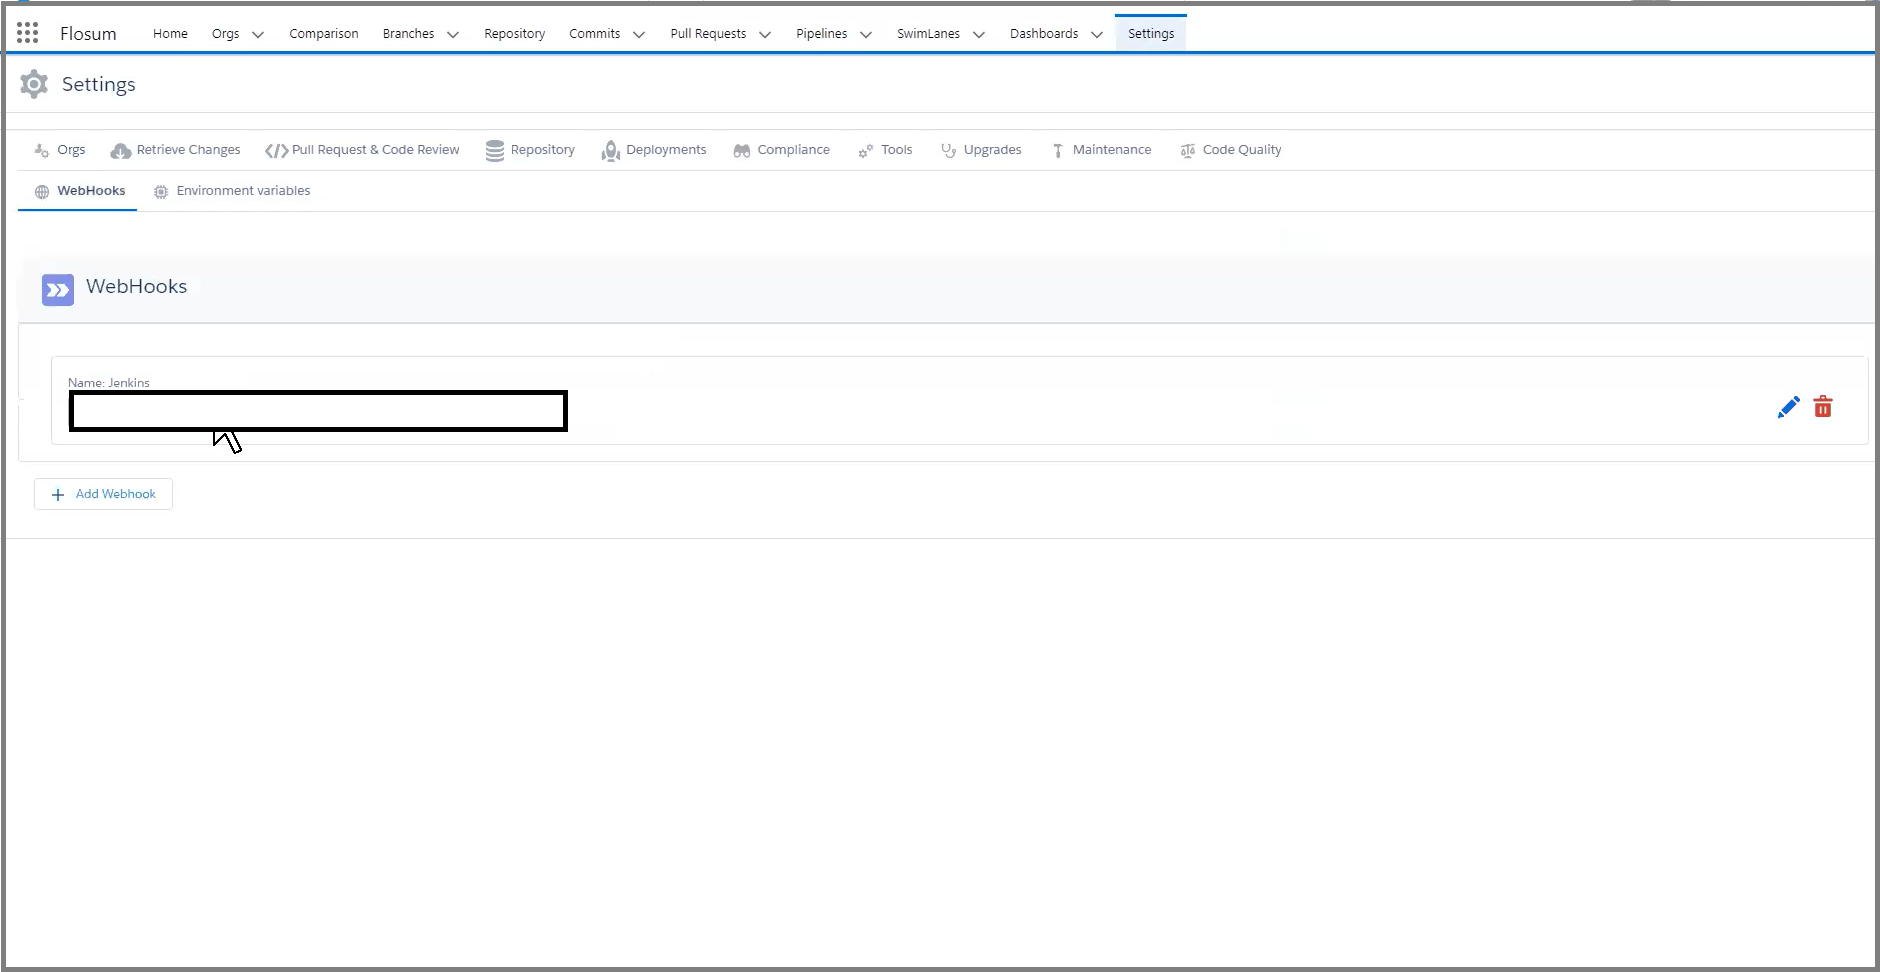Switch to the Environment variables sub-tab
Viewport: 1880px width, 972px height.
tap(232, 191)
